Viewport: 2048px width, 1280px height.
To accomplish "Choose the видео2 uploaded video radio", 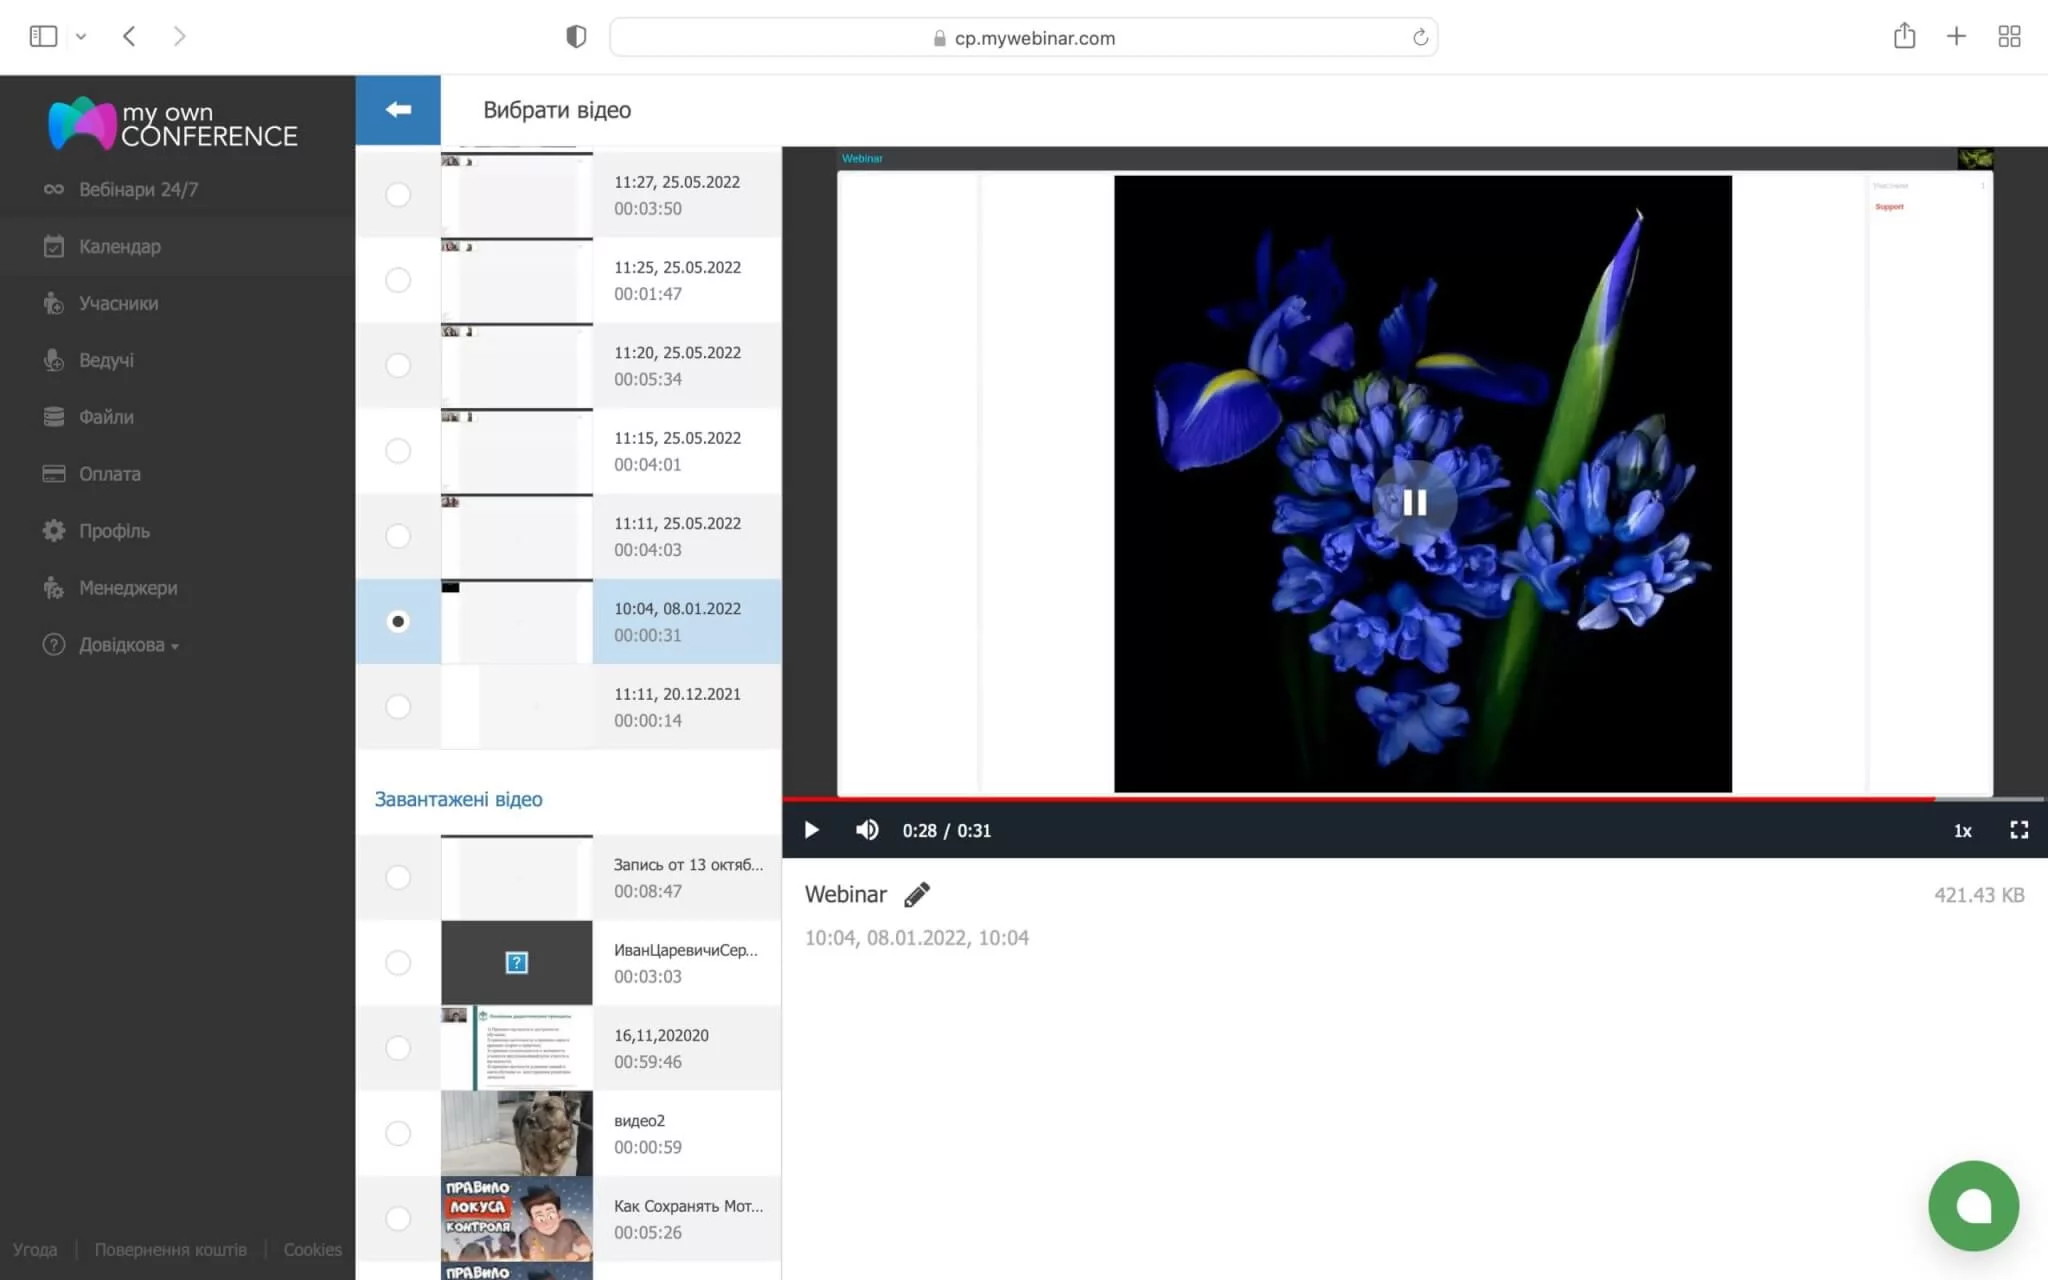I will [398, 1133].
